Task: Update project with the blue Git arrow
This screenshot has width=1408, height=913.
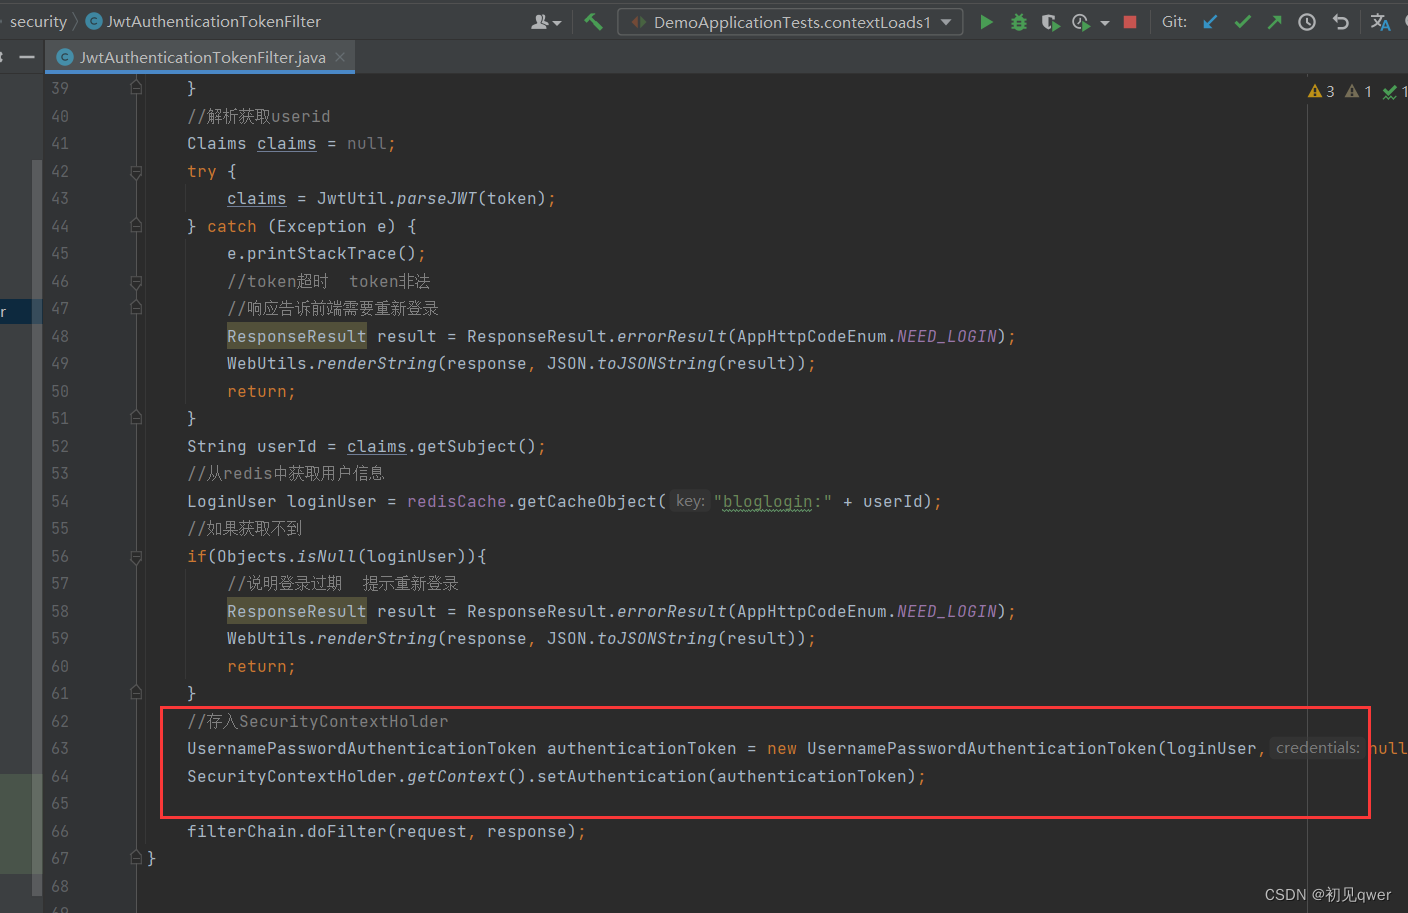Action: pyautogui.click(x=1209, y=21)
